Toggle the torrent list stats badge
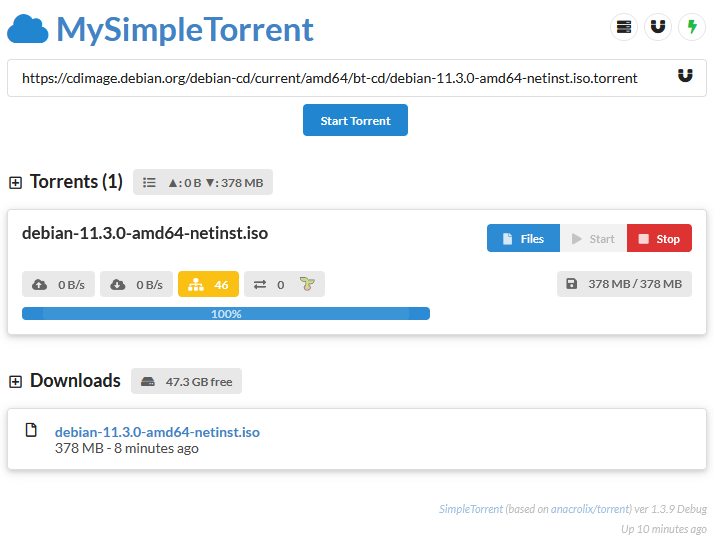Image resolution: width=714 pixels, height=540 pixels. (x=203, y=182)
